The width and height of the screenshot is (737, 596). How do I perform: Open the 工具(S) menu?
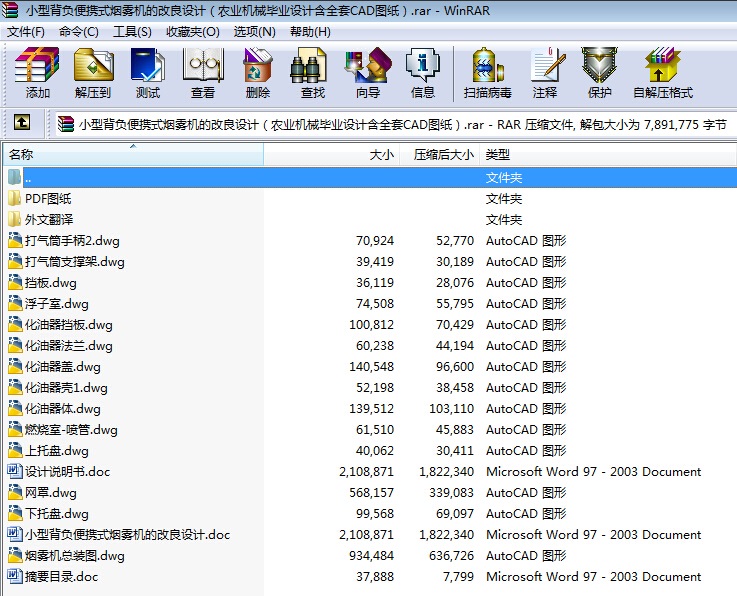tap(132, 31)
